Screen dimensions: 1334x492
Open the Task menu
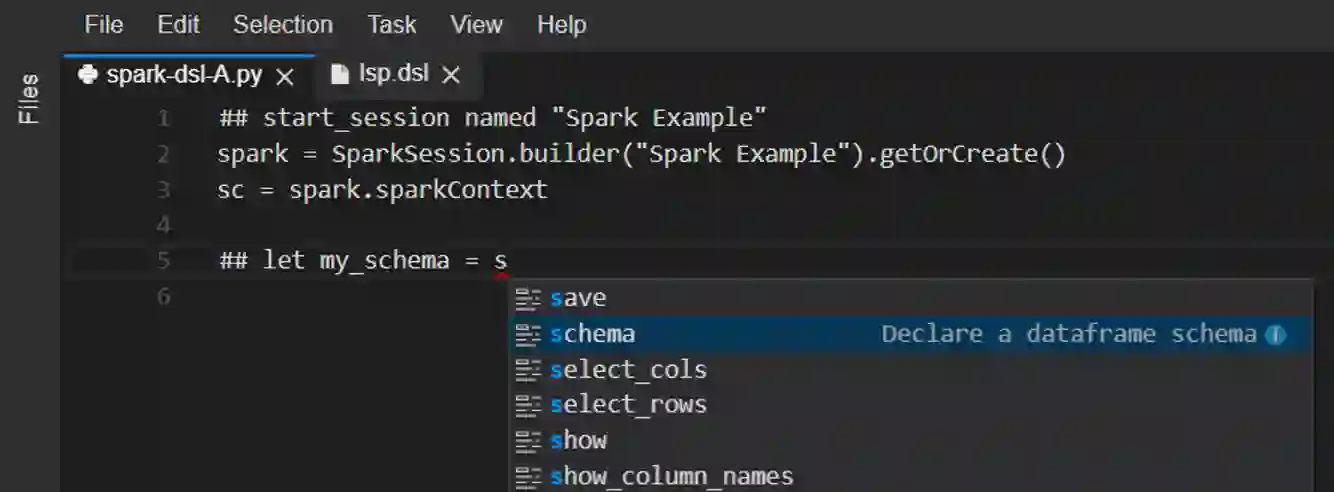tap(392, 25)
